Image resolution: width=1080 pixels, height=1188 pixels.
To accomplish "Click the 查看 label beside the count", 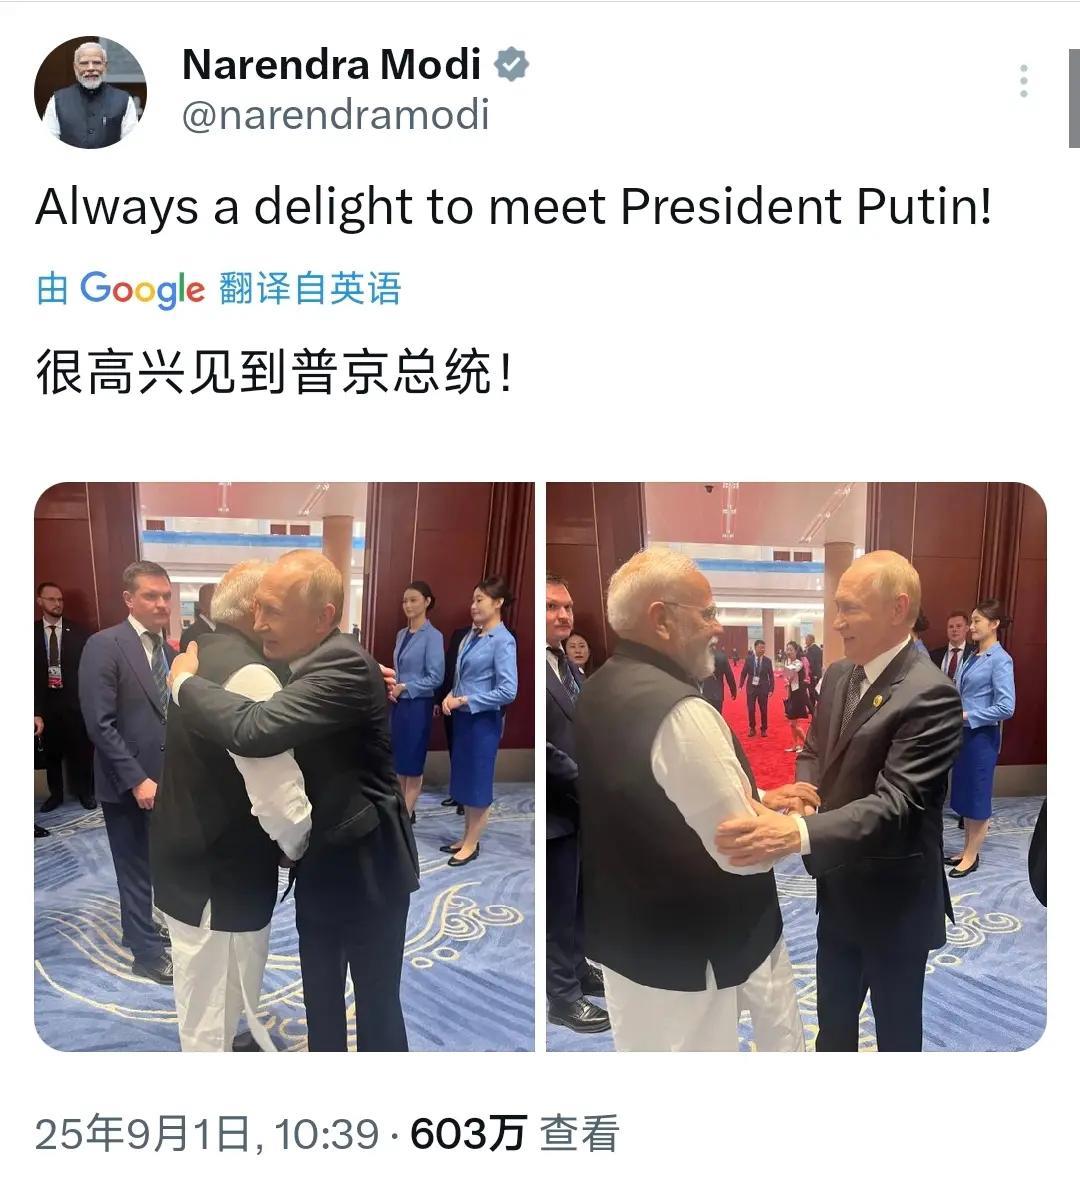I will tap(580, 1134).
